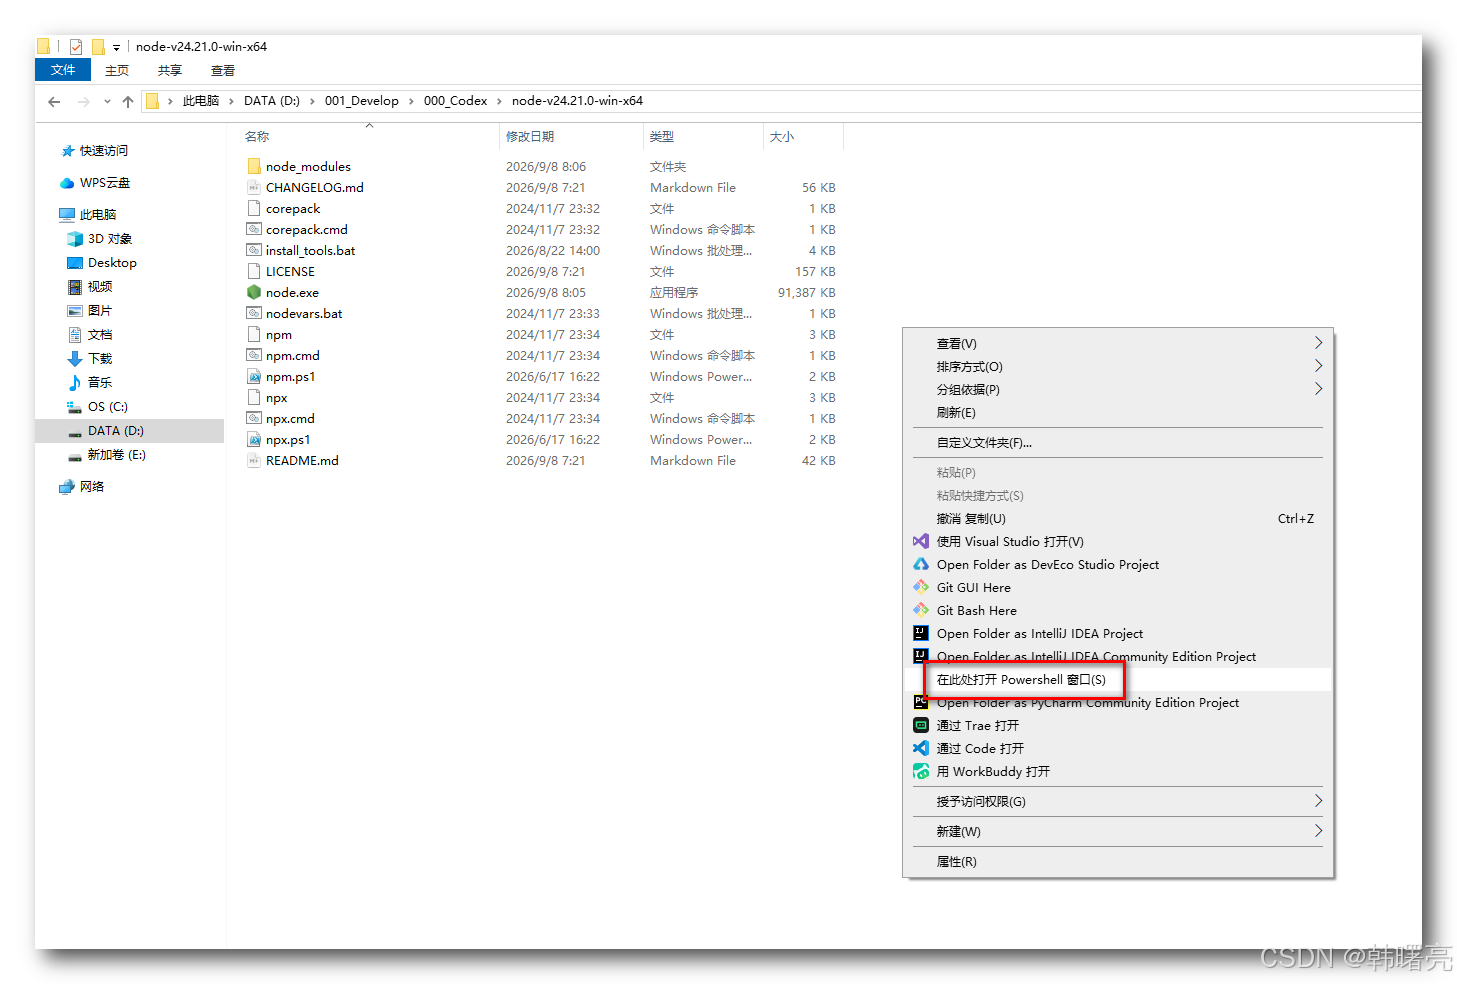The image size is (1457, 984).
Task: Open 网络 in the navigation pane
Action: point(91,487)
